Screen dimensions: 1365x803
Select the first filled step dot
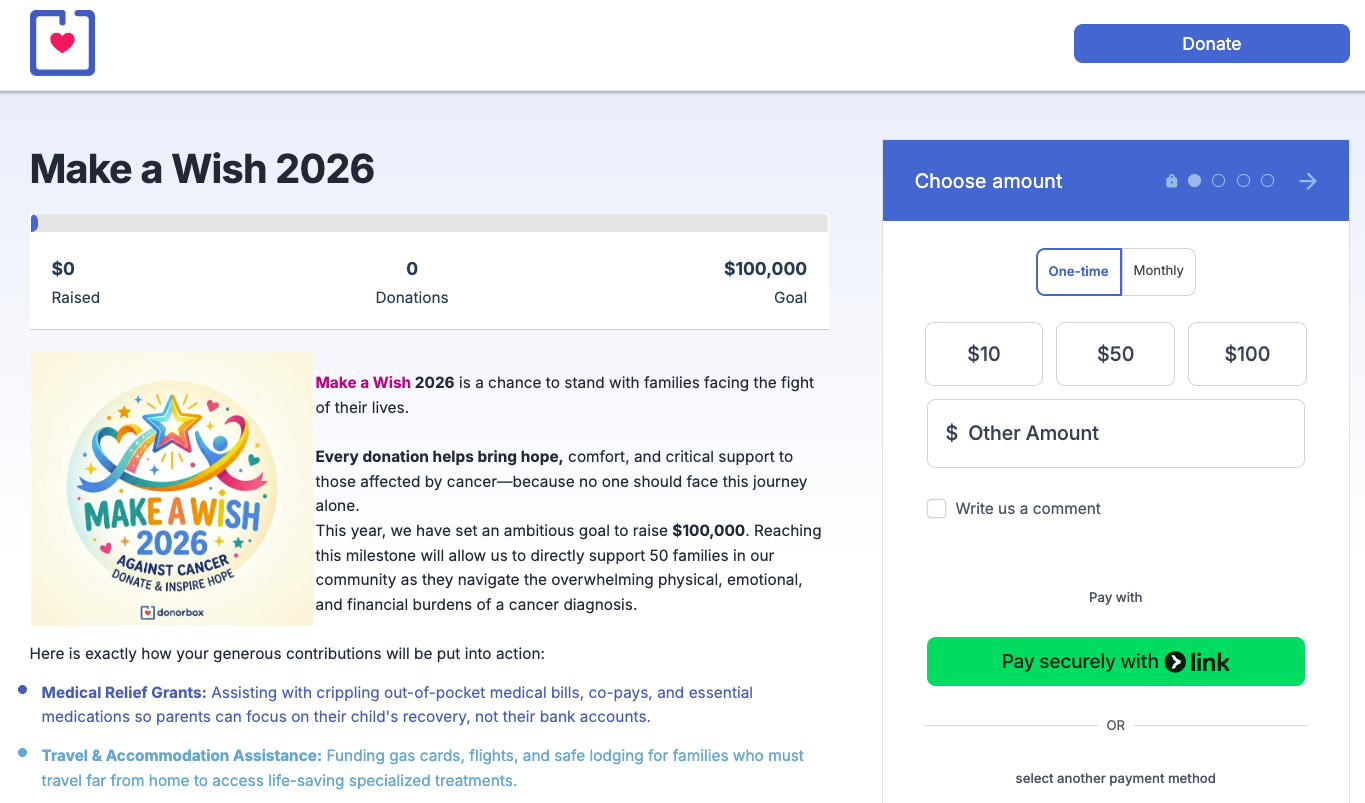point(1194,181)
